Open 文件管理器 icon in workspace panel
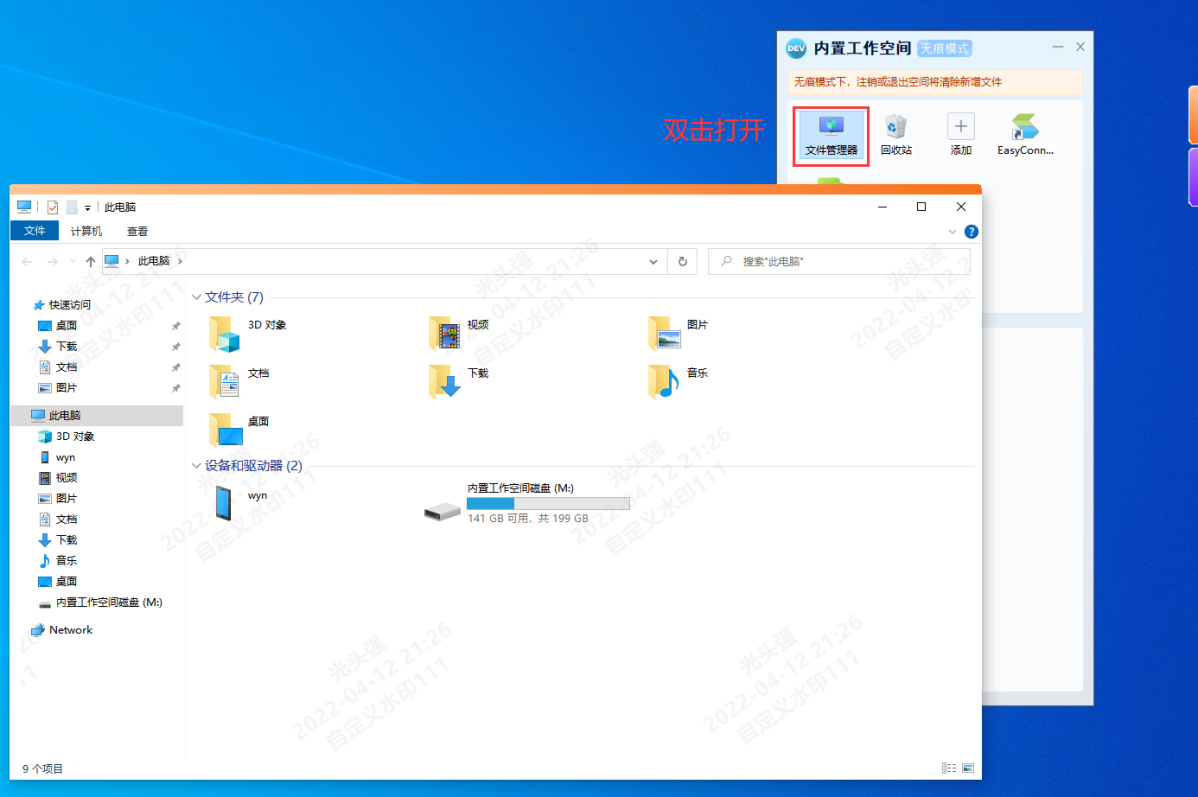The width and height of the screenshot is (1198, 797). tap(831, 135)
